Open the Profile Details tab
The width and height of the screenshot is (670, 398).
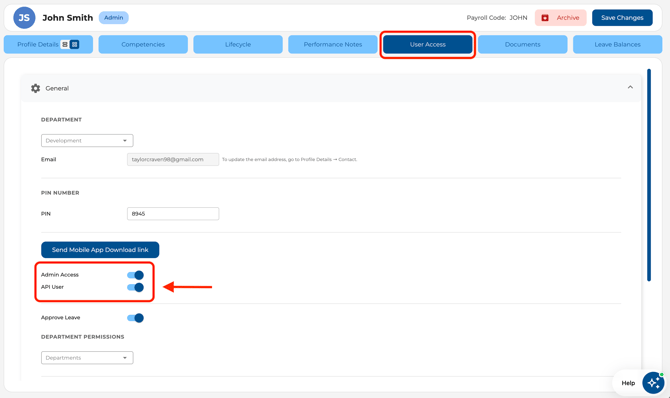(x=48, y=44)
